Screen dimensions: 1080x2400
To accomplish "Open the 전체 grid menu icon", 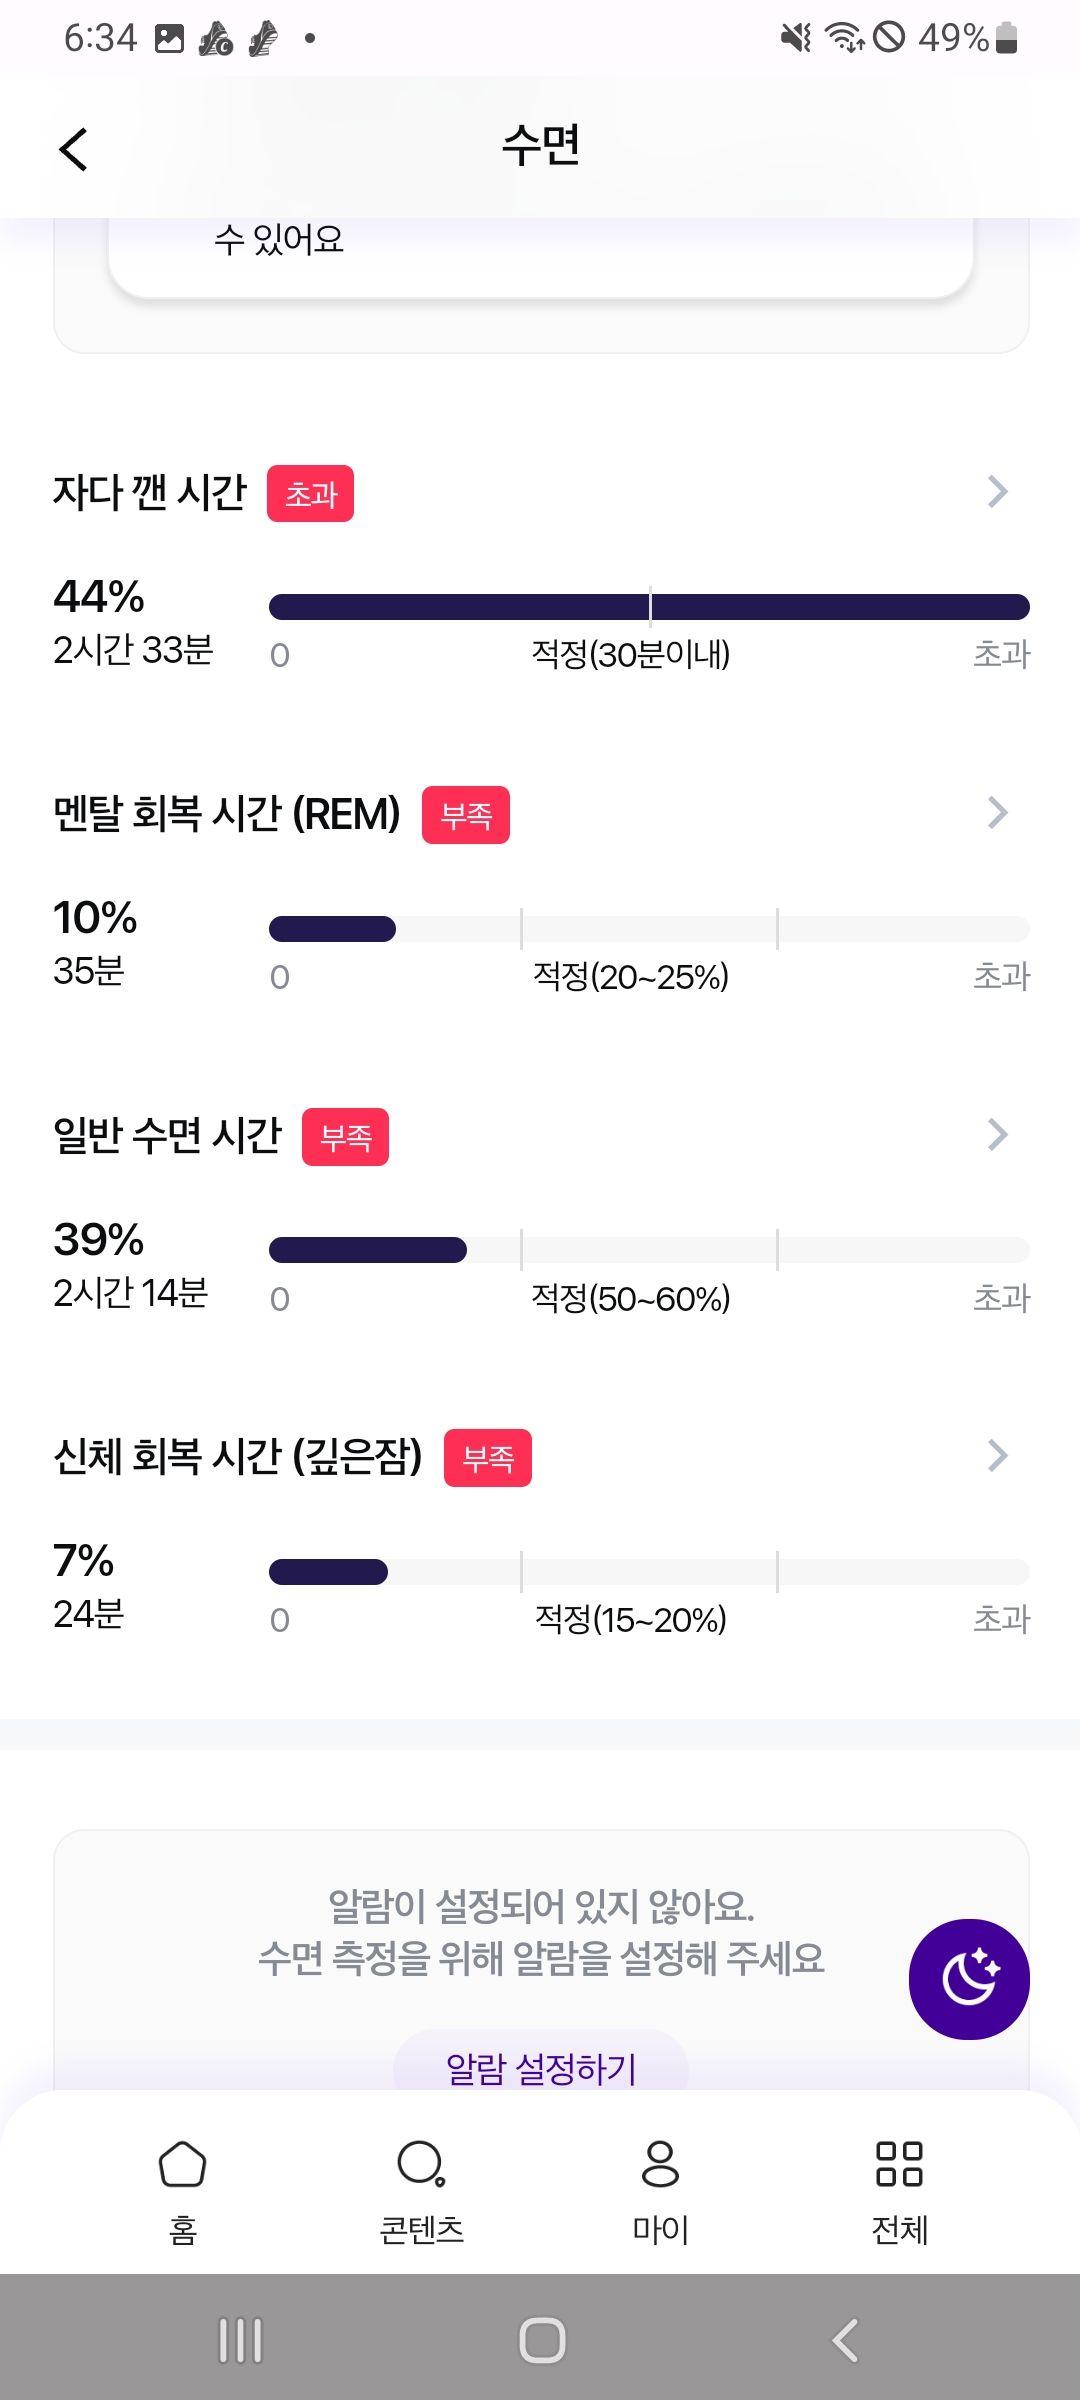I will point(899,2164).
